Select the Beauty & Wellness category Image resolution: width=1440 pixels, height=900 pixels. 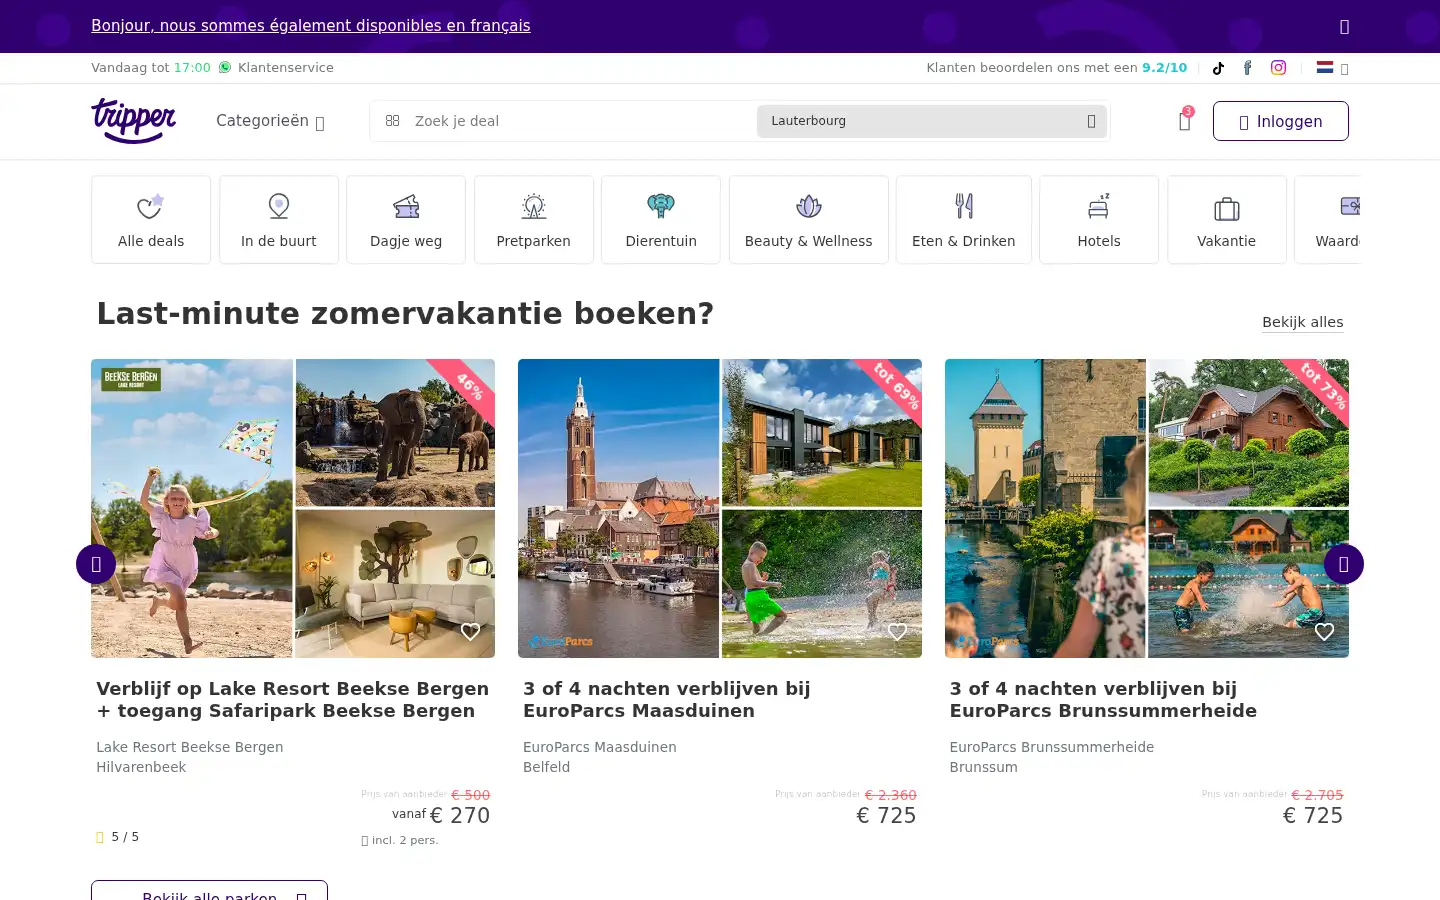coord(809,220)
